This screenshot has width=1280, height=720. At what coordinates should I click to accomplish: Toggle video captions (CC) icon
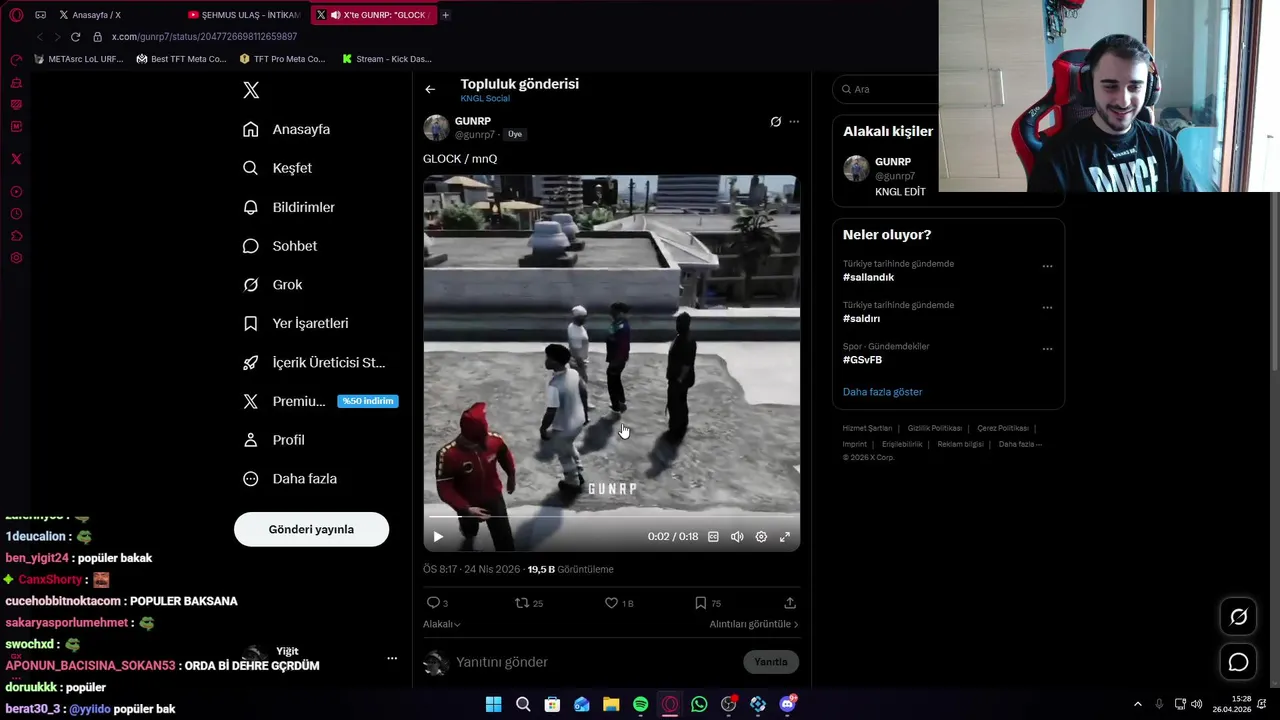point(713,537)
